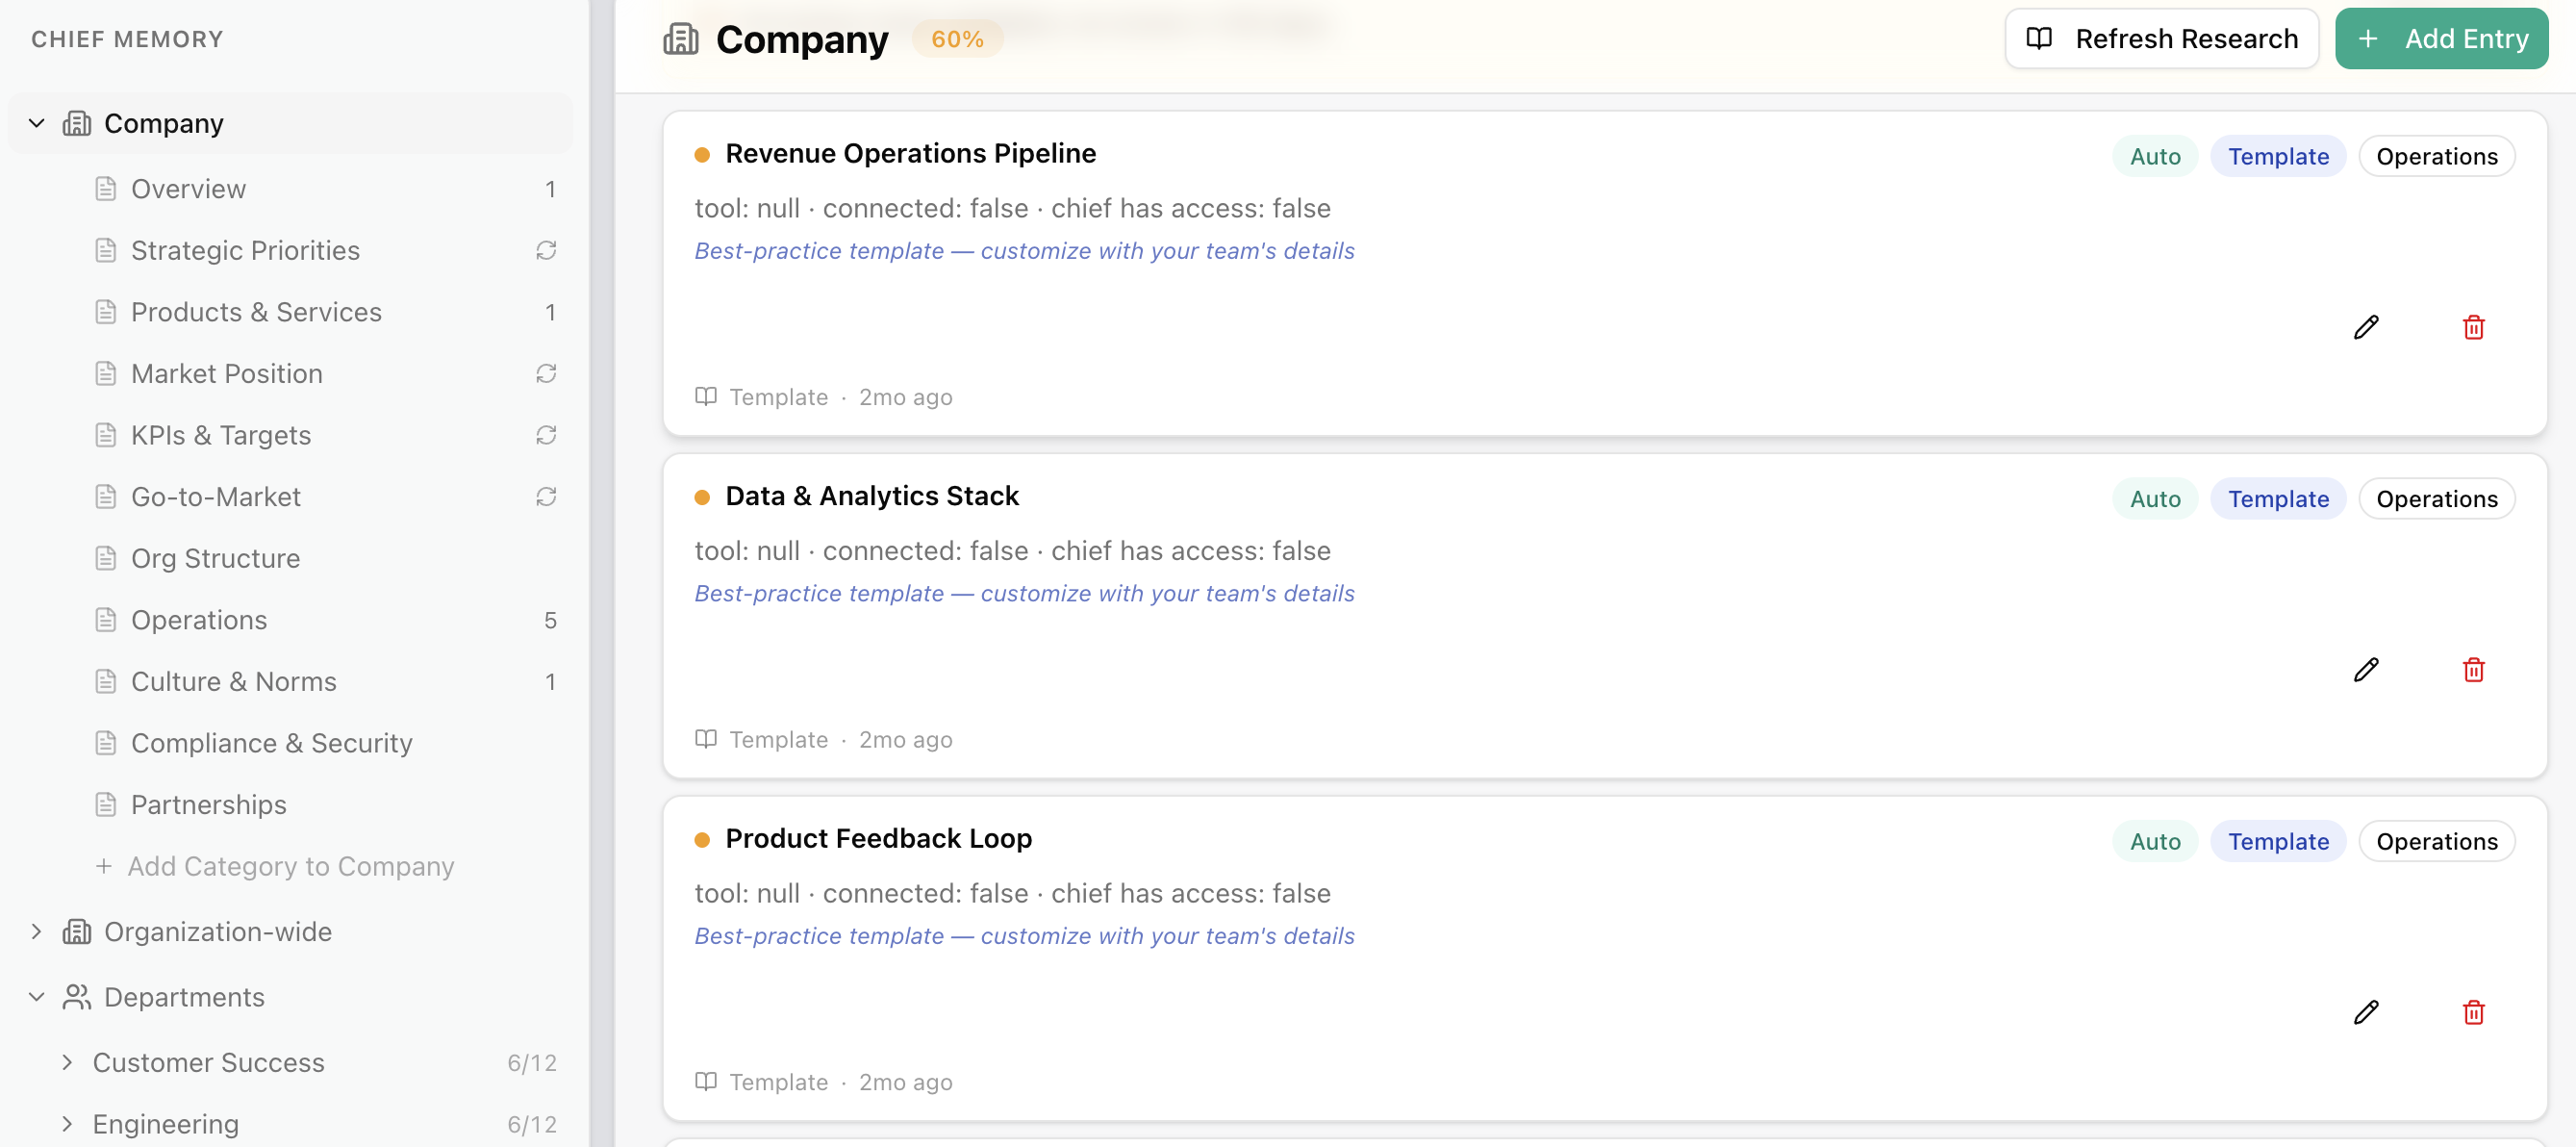2576x1147 pixels.
Task: Click the 60% completion badge
Action: click(x=957, y=39)
